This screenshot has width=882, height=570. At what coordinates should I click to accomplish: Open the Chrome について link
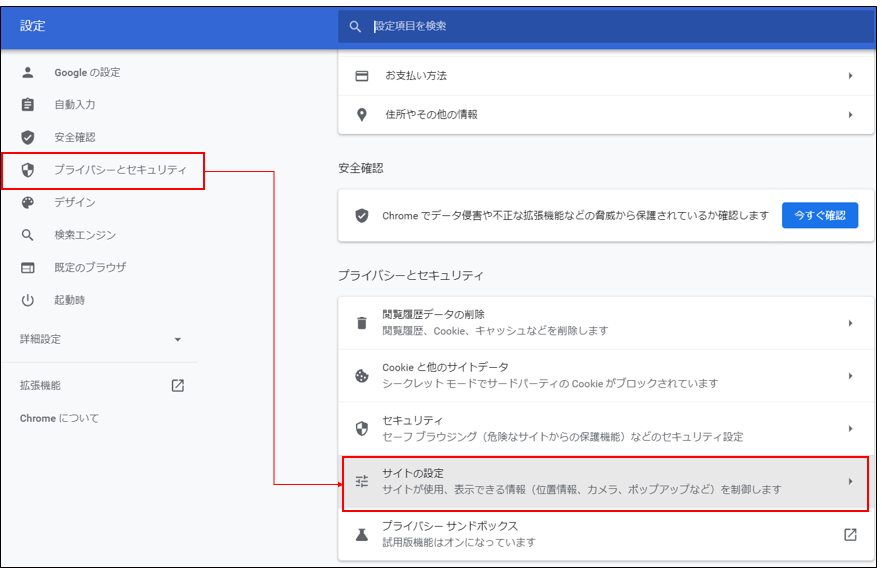(x=60, y=418)
